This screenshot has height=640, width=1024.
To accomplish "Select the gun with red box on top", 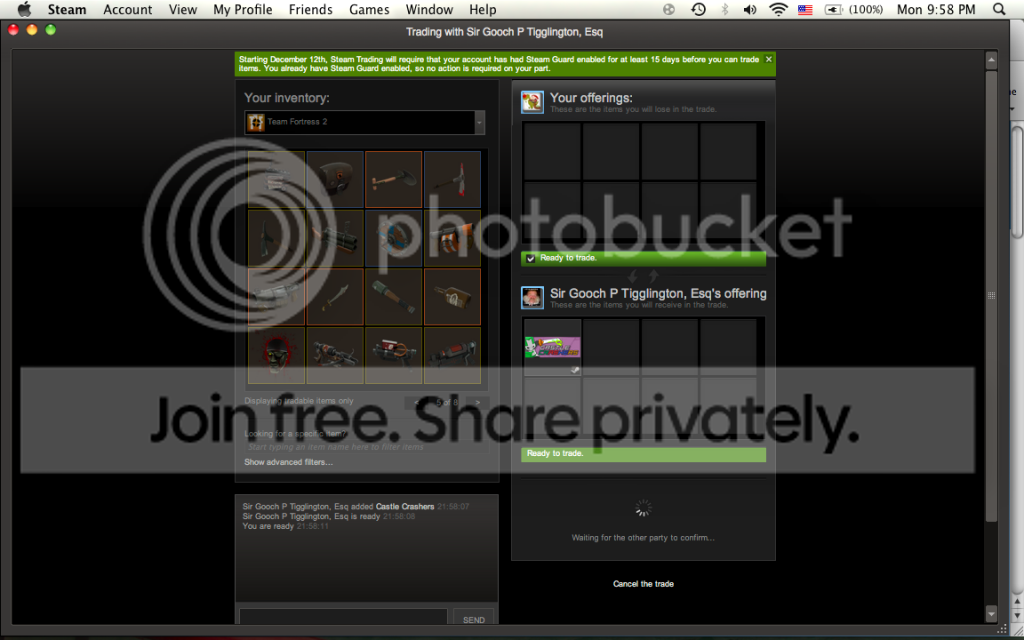I will pyautogui.click(x=393, y=355).
